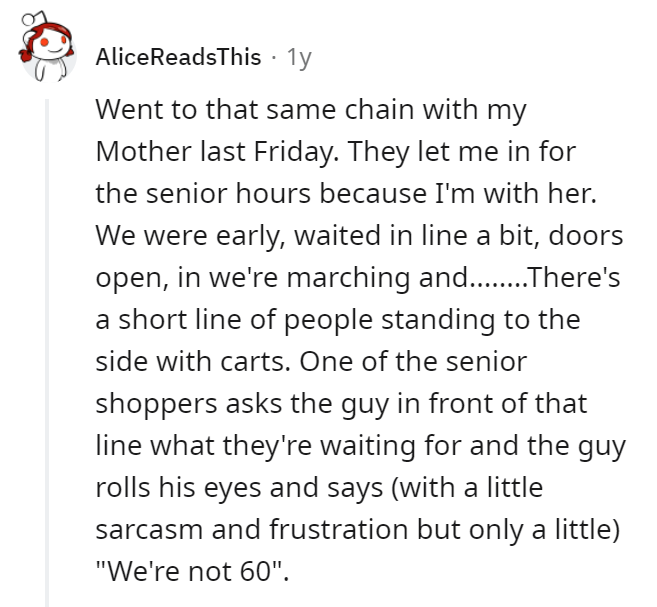The height and width of the screenshot is (607, 657).
Task: Collapse the comment using the thread line
Action: click(46, 350)
